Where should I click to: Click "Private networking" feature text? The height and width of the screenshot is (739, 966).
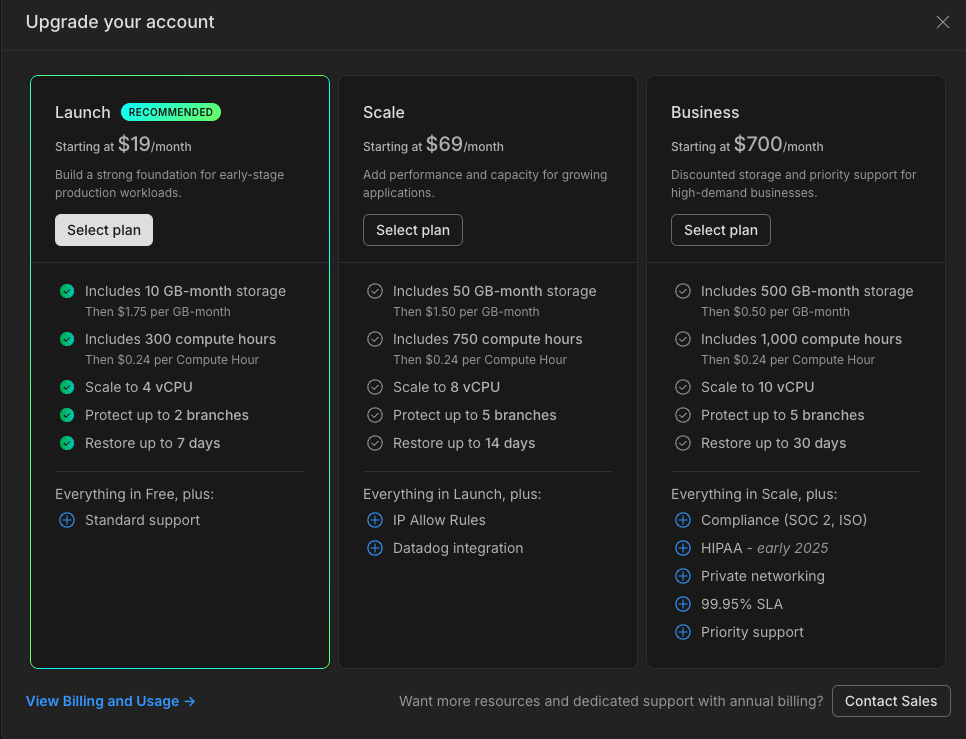coord(763,576)
